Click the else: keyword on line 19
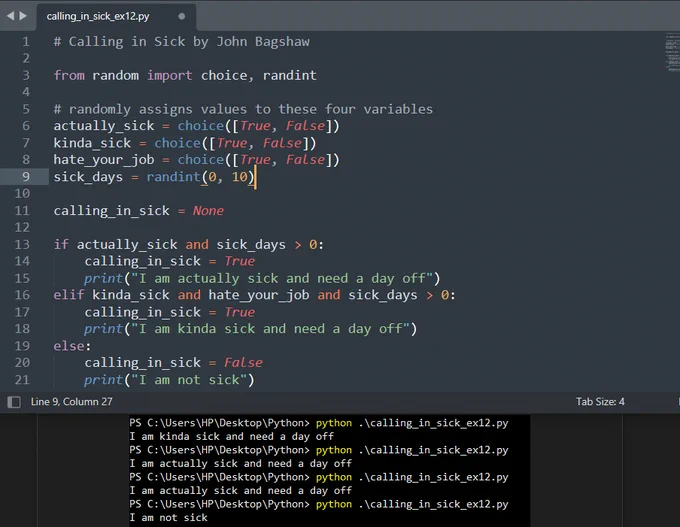Image resolution: width=680 pixels, height=527 pixels. [72, 346]
